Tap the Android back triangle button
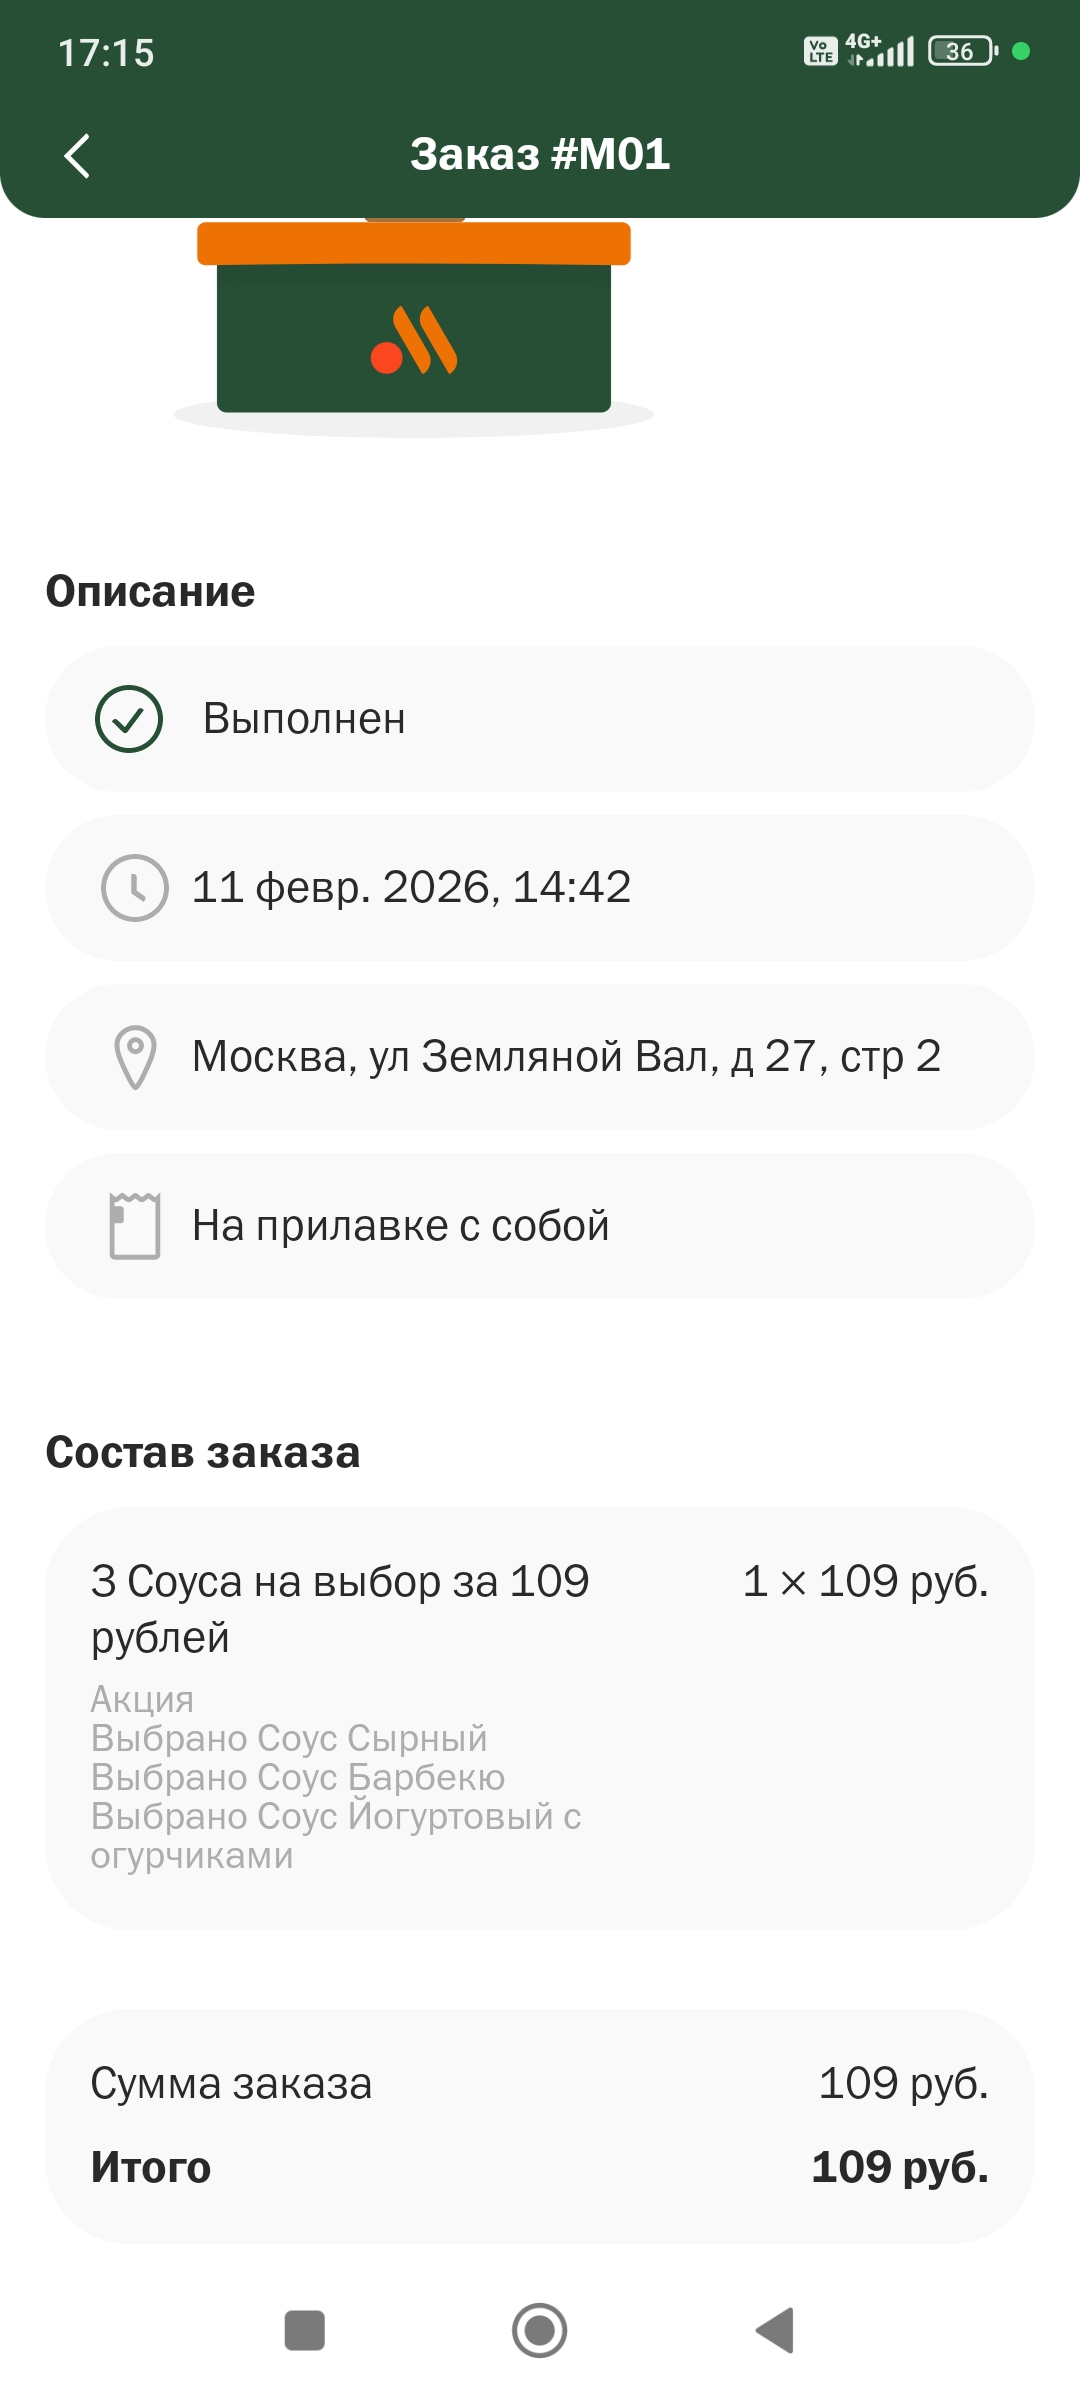The height and width of the screenshot is (2400, 1080). coord(775,2331)
